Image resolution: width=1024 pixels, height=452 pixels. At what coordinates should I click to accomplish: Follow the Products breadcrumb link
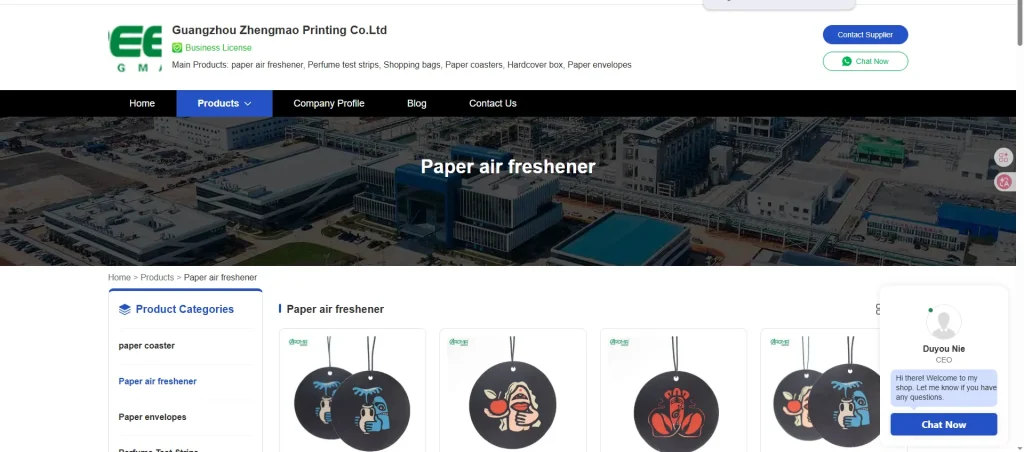157,278
